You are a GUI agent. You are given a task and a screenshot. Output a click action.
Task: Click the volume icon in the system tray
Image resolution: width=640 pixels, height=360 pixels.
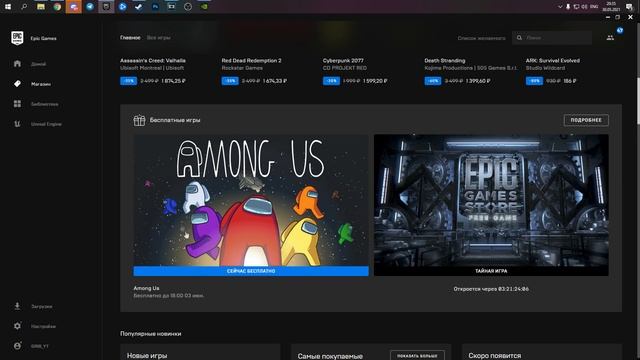[x=584, y=7]
